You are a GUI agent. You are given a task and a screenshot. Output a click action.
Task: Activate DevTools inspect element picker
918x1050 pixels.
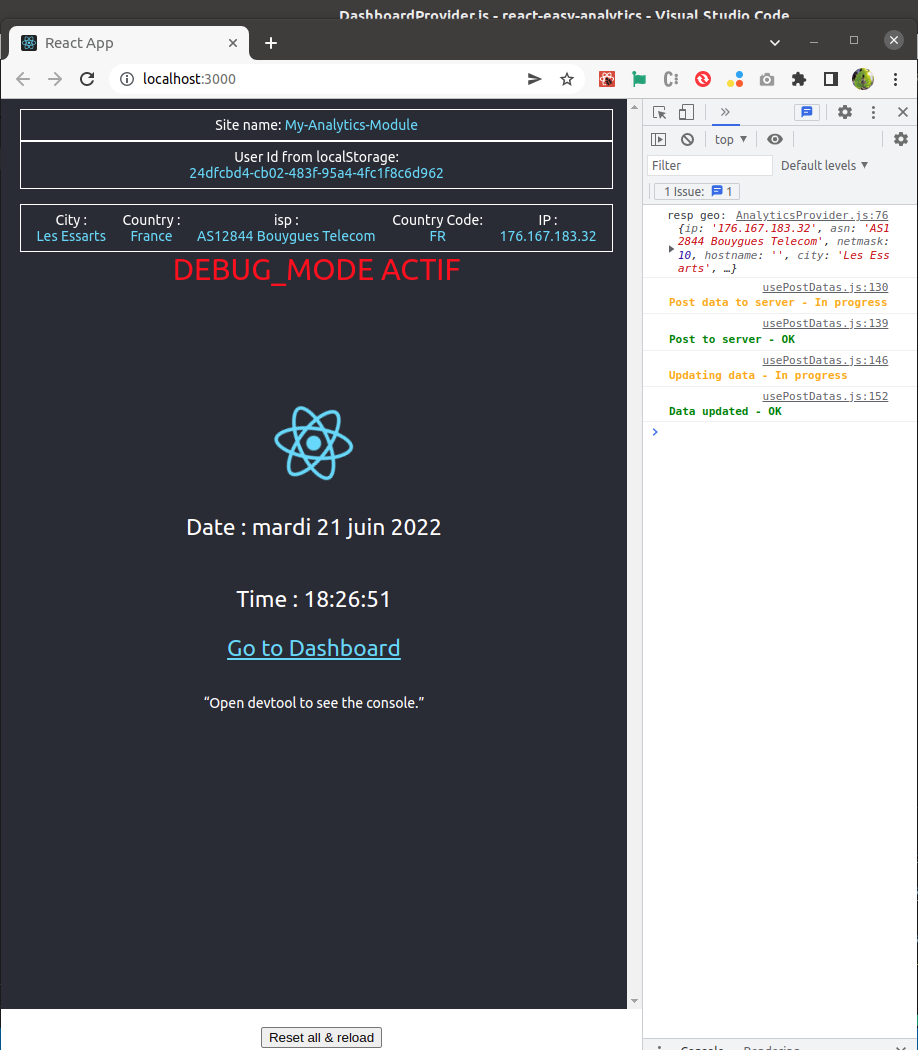(x=660, y=112)
